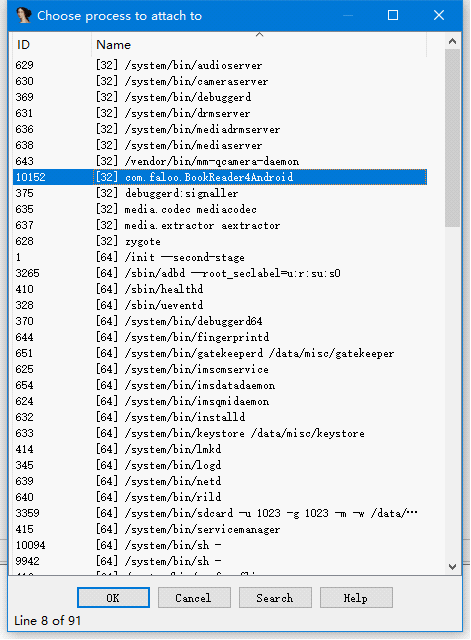Close the Choose process dialog

tap(439, 16)
